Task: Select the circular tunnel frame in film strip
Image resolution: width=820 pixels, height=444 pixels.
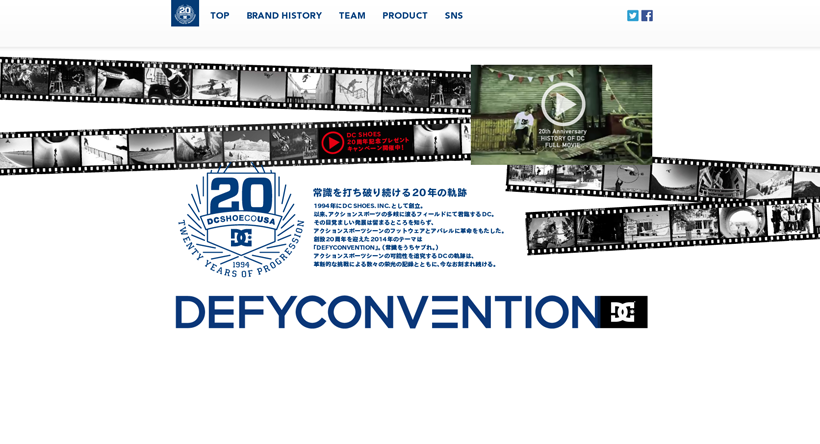Action: (x=742, y=222)
